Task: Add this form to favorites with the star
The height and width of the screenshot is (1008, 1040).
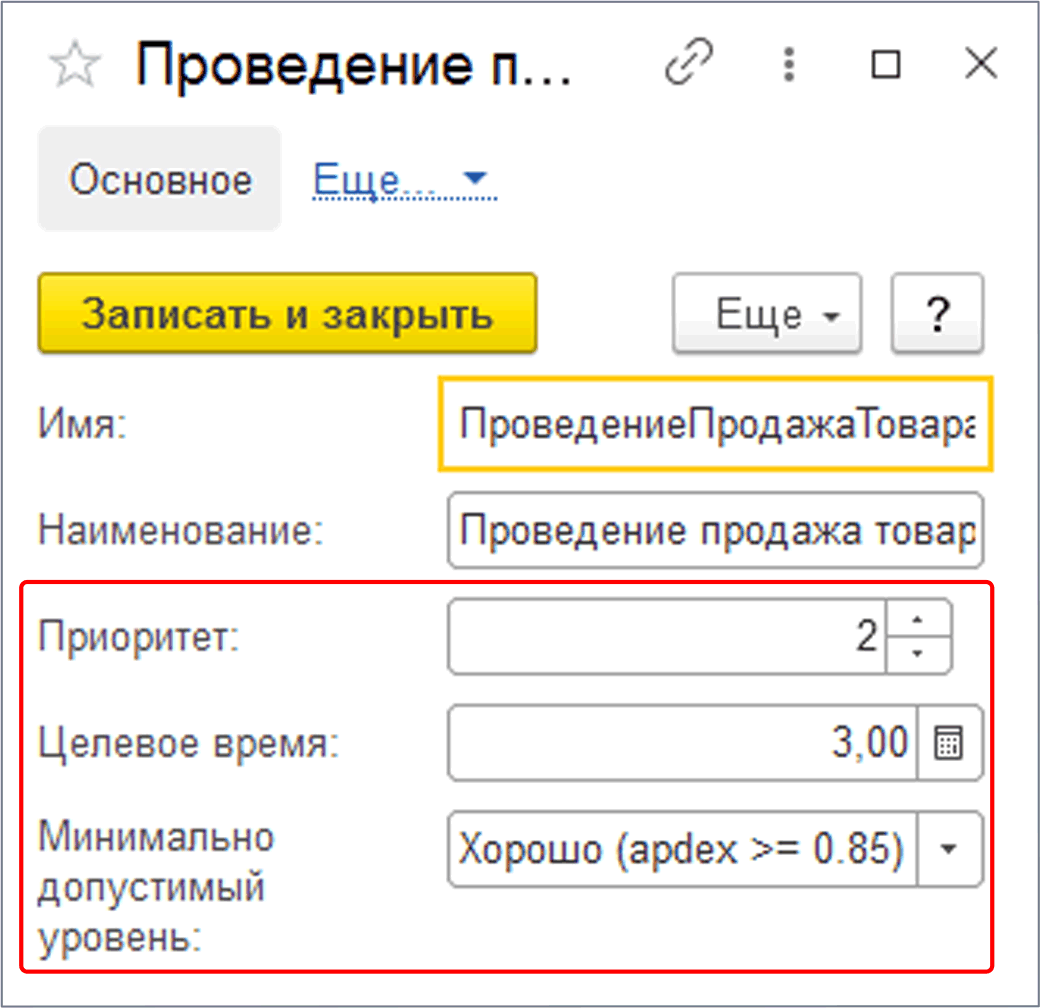Action: tap(75, 68)
